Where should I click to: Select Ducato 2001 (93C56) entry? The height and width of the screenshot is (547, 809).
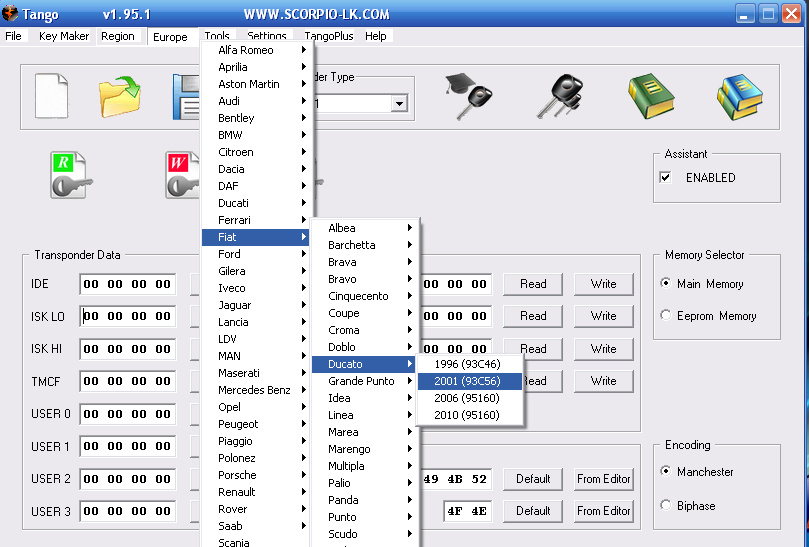coord(470,381)
